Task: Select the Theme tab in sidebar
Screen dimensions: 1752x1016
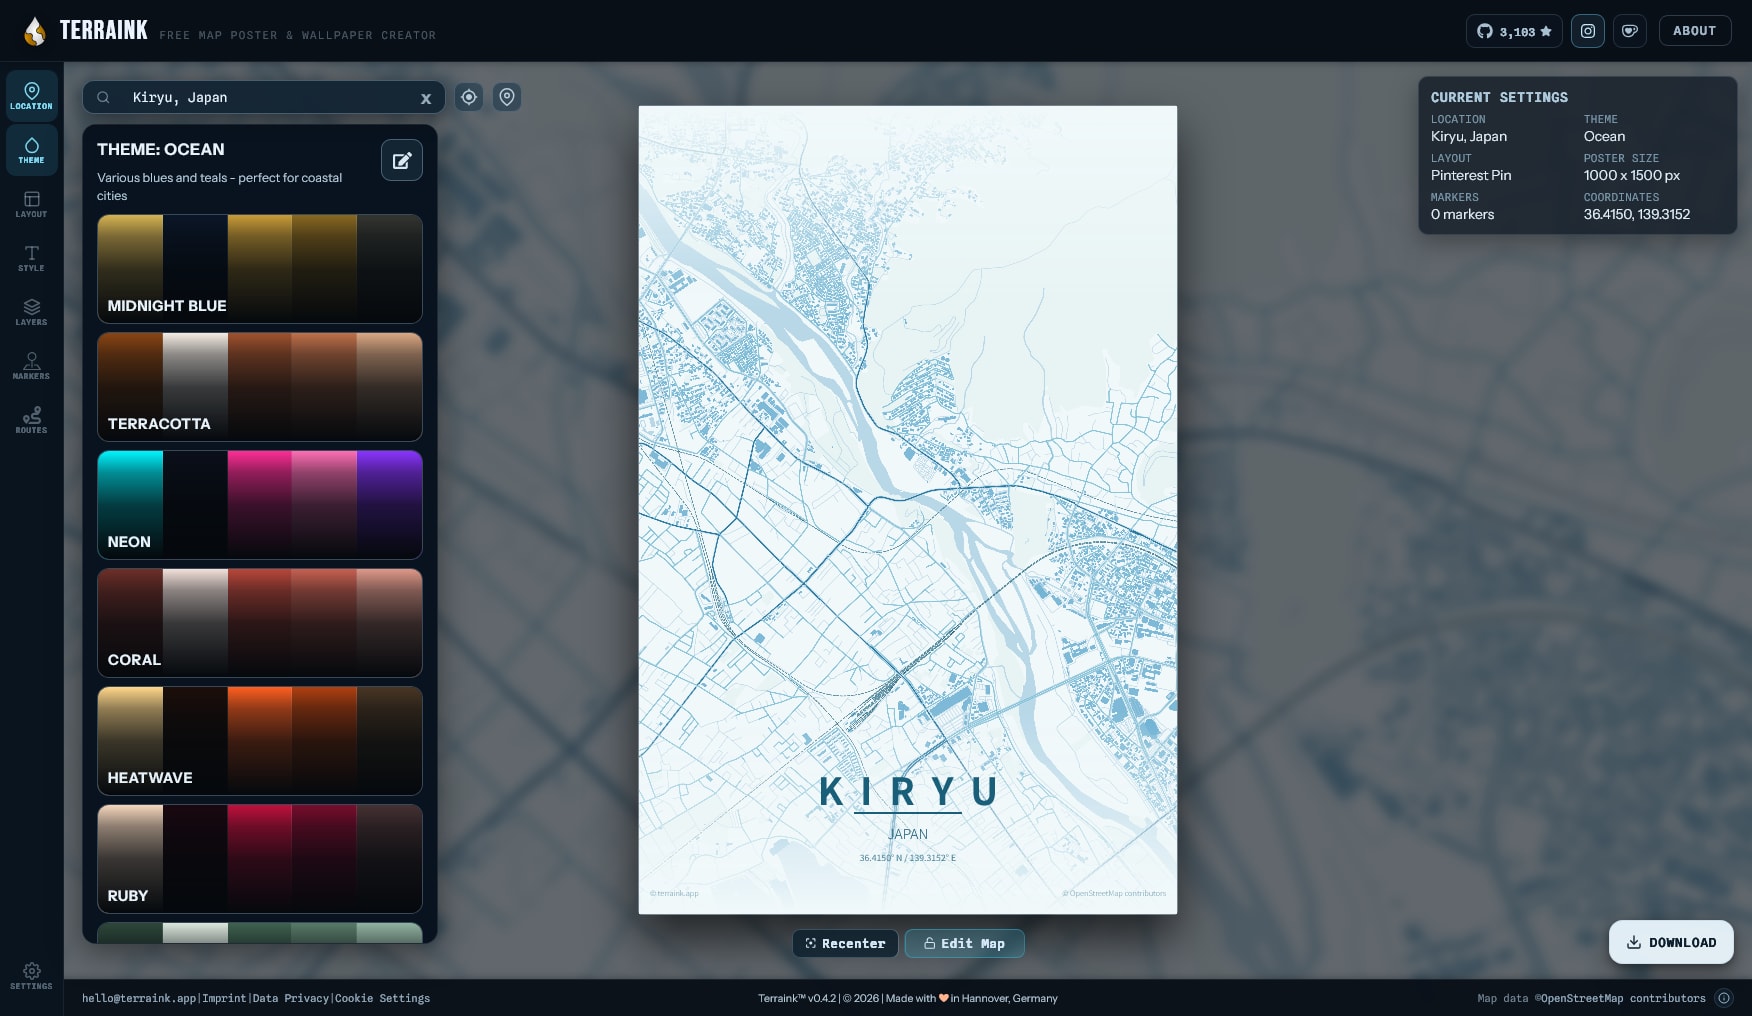Action: pos(31,150)
